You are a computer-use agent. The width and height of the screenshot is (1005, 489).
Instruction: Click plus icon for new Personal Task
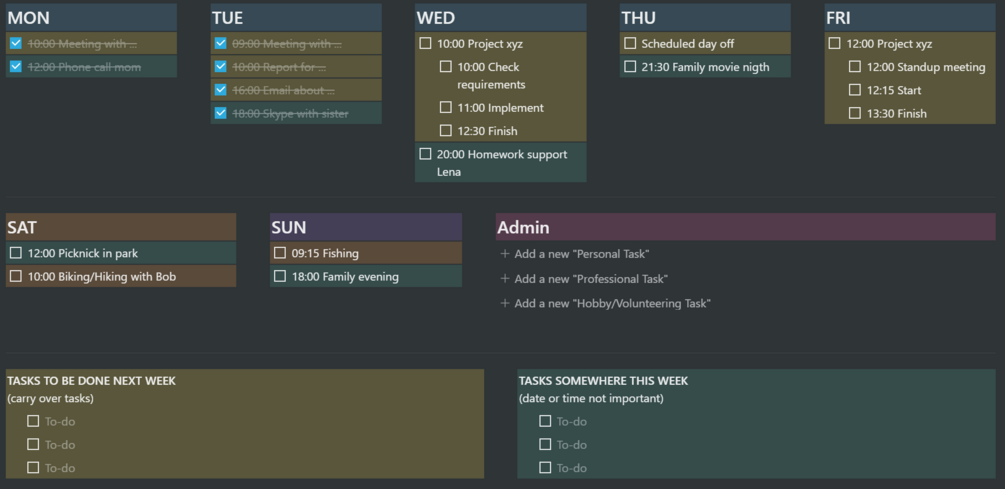[x=505, y=254]
